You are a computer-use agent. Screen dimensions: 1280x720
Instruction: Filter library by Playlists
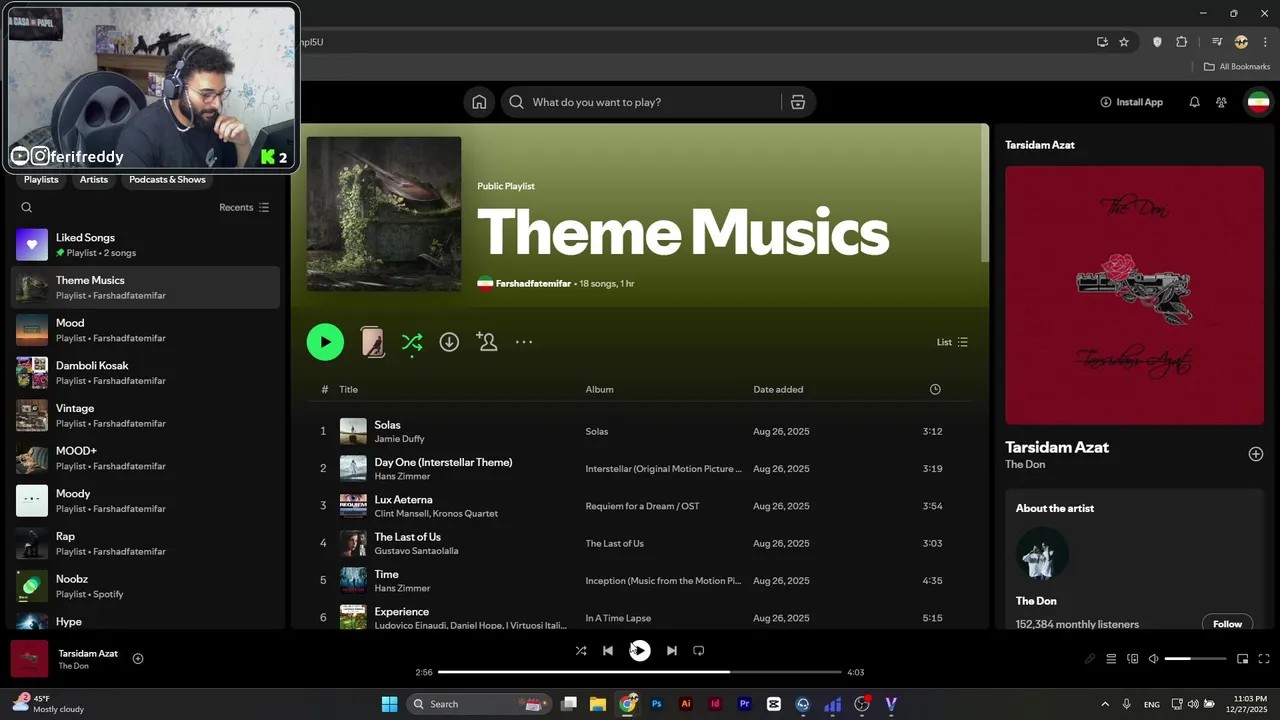[x=41, y=180]
